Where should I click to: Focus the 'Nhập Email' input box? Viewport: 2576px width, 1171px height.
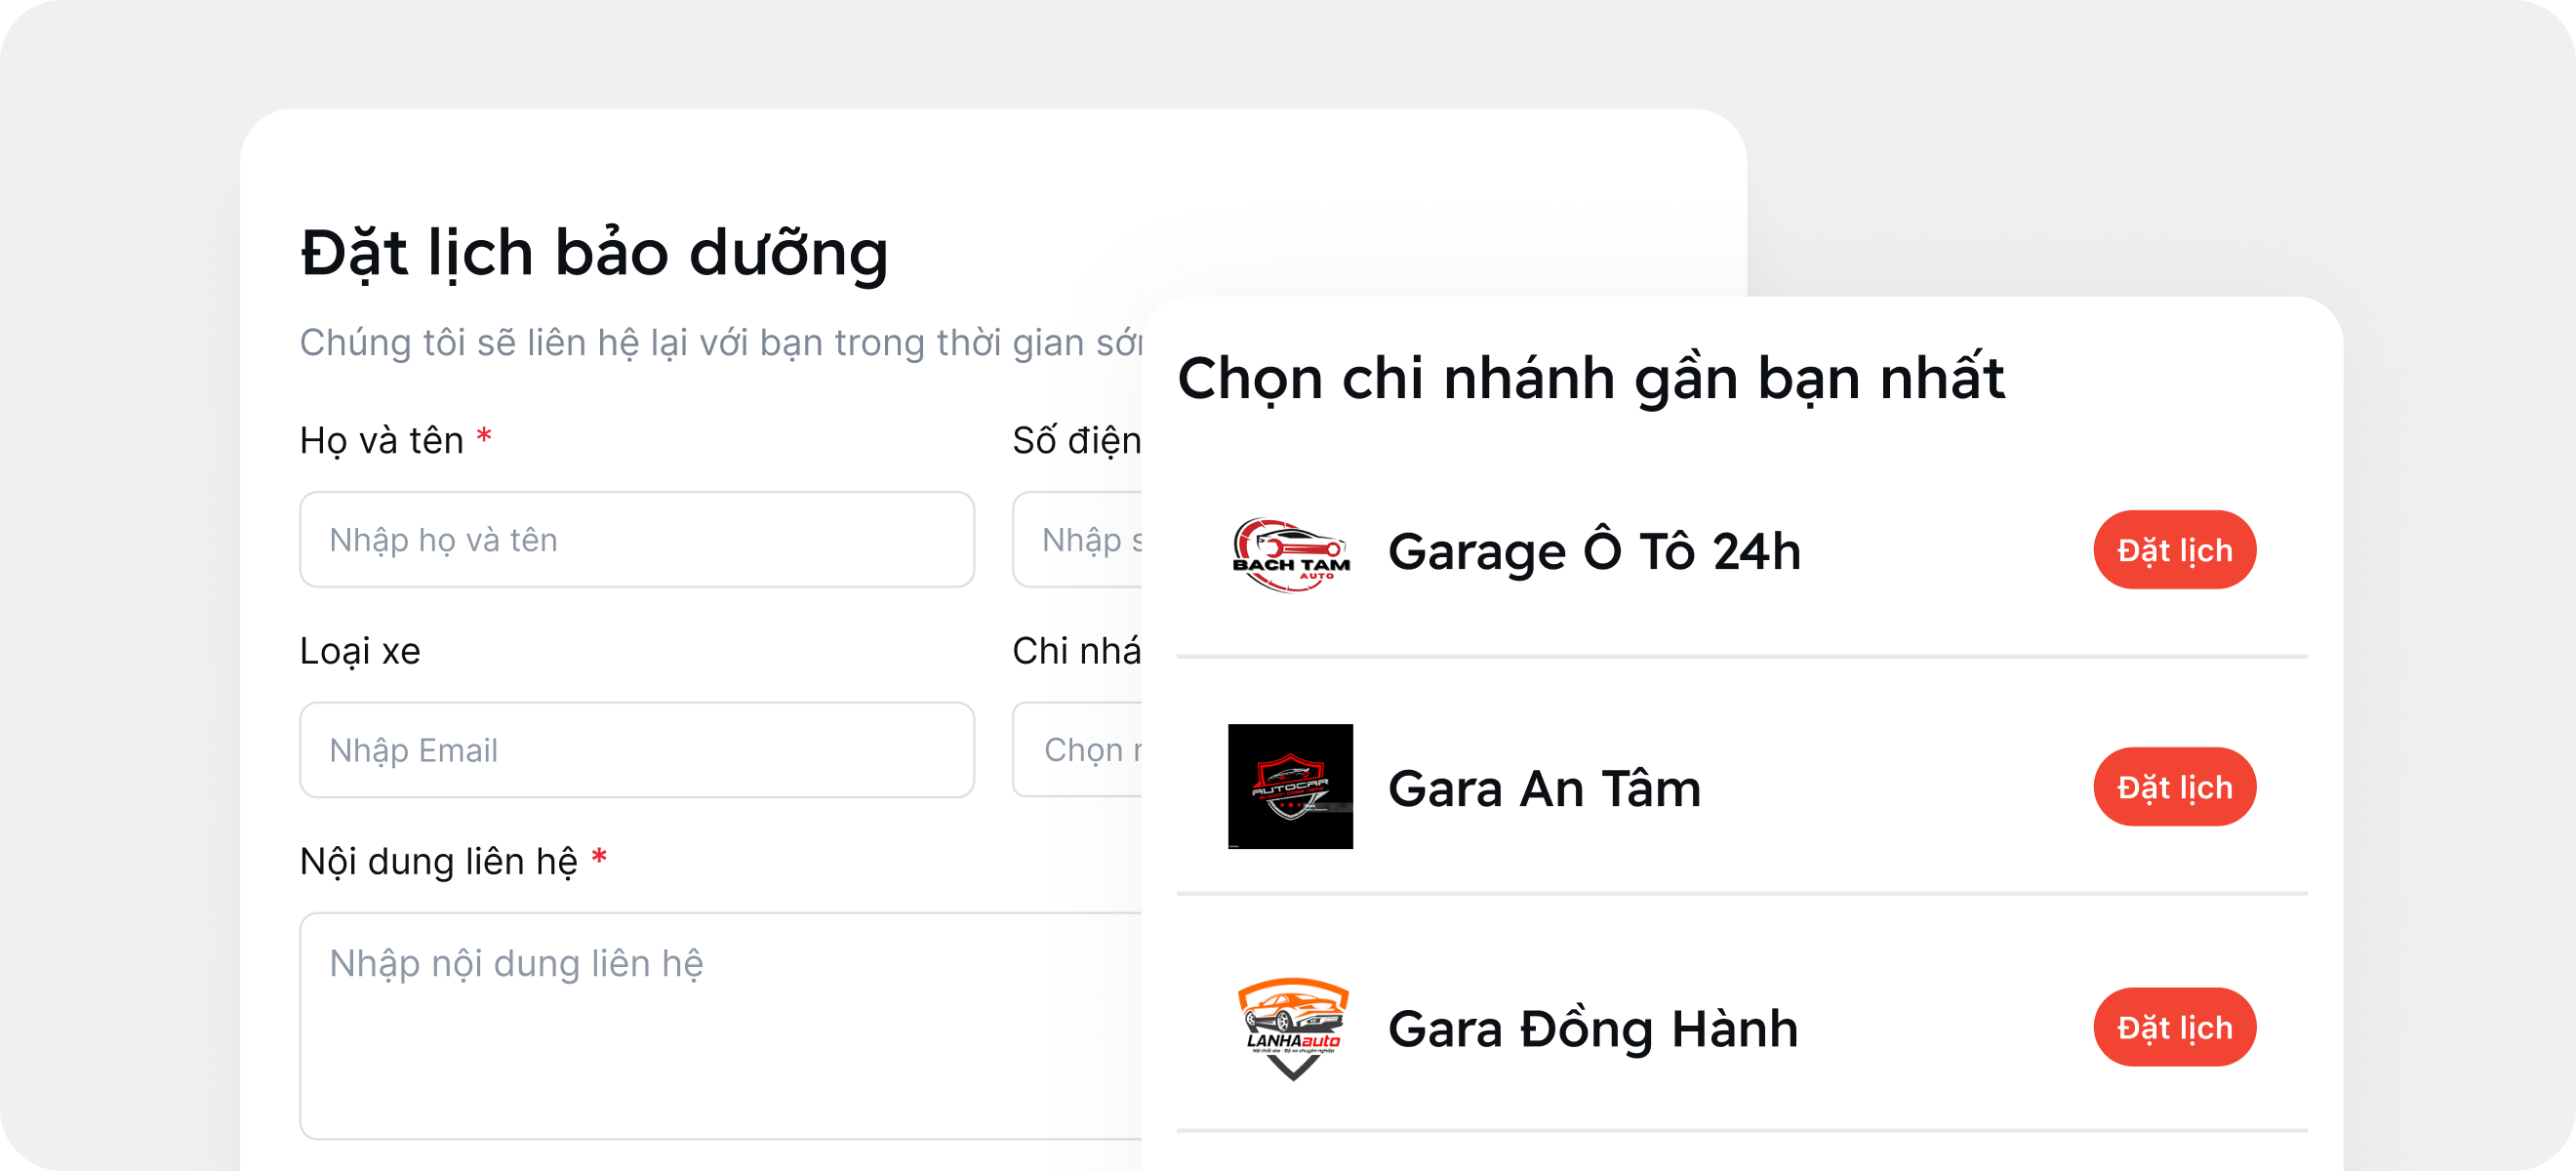click(x=637, y=750)
